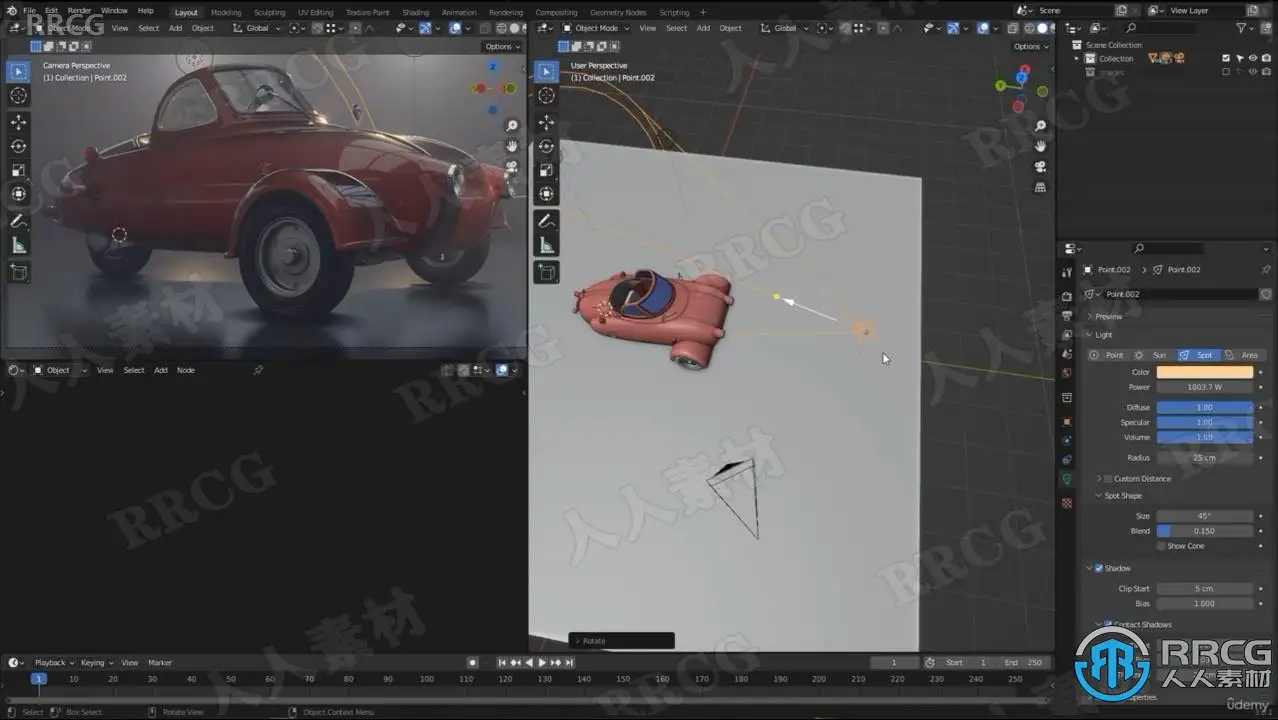
Task: Click the Node menu in the node editor
Action: (186, 370)
